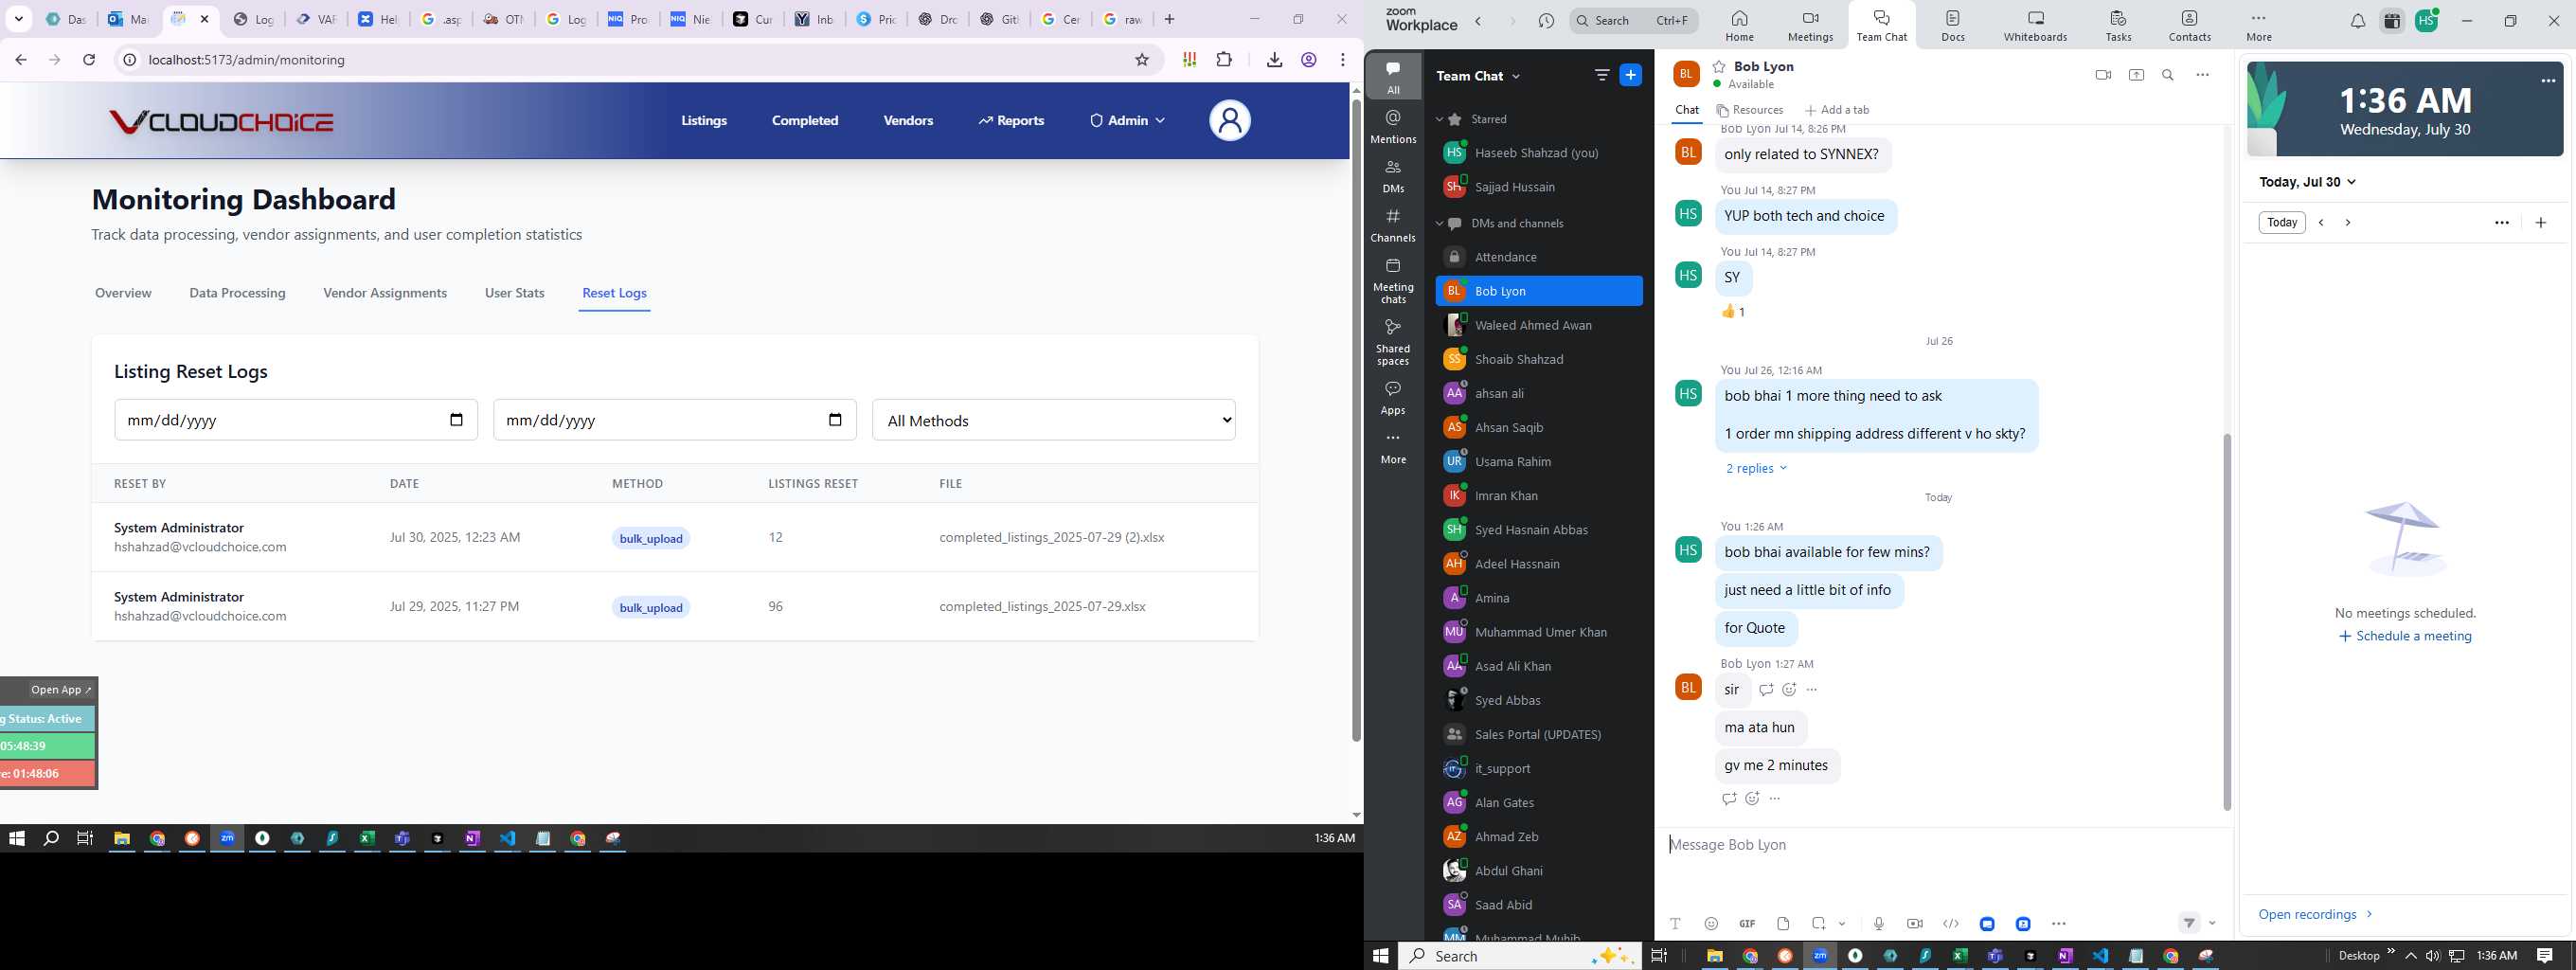Open recordings link in Zoom

tap(2315, 914)
